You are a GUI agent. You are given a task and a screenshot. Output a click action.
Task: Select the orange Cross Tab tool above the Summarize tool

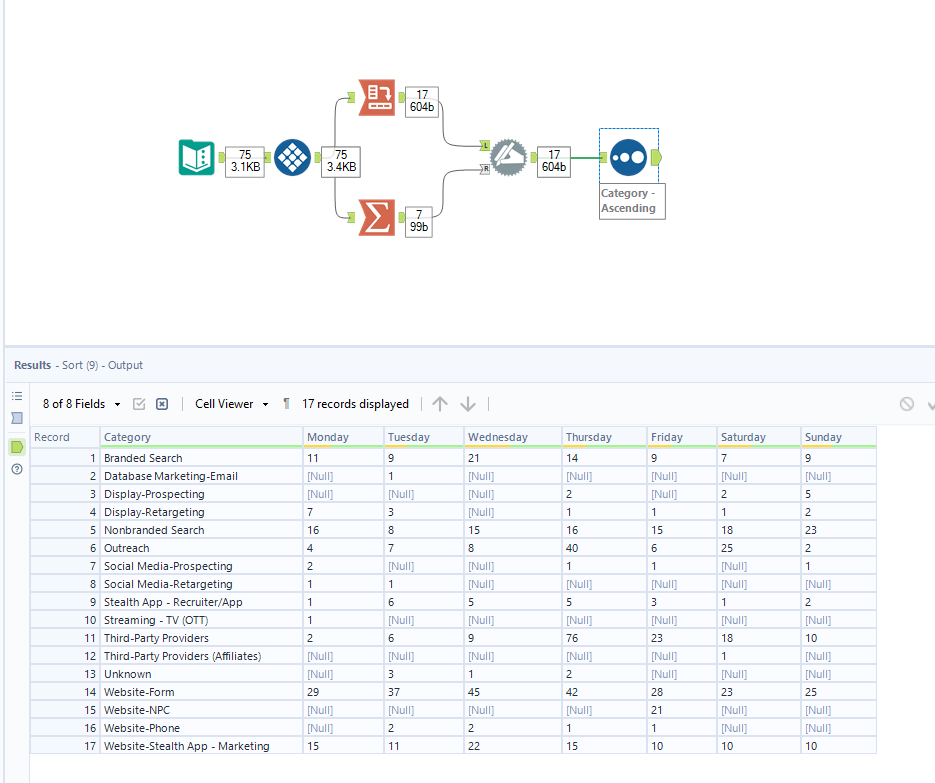tap(375, 97)
